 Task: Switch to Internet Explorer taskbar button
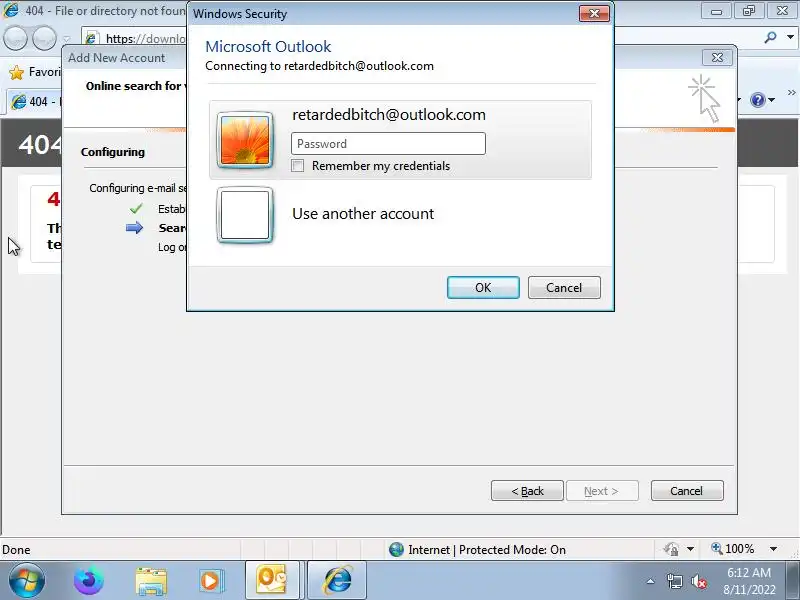[x=337, y=580]
